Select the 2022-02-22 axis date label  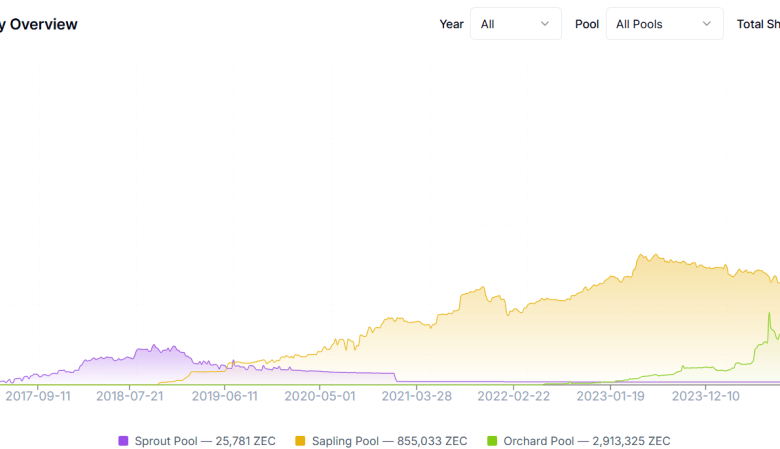pos(513,396)
